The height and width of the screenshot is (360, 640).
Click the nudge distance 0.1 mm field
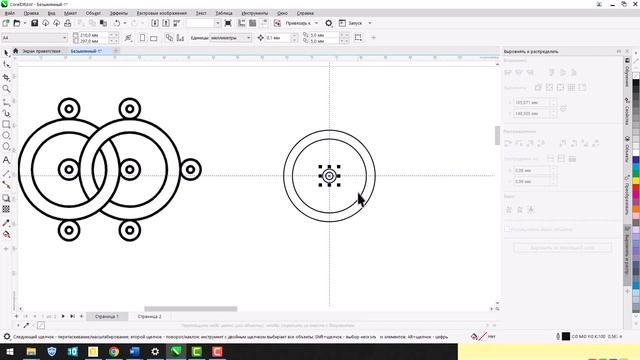coord(278,38)
